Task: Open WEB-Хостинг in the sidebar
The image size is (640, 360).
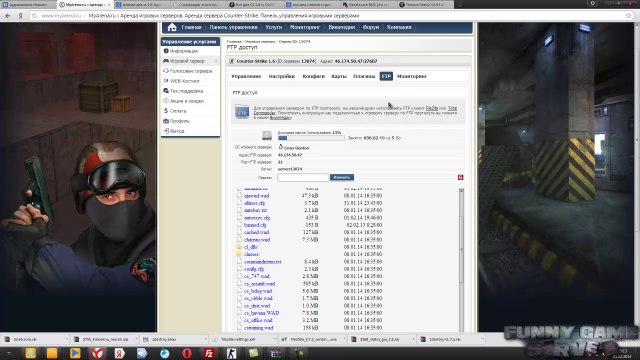Action: tap(184, 81)
